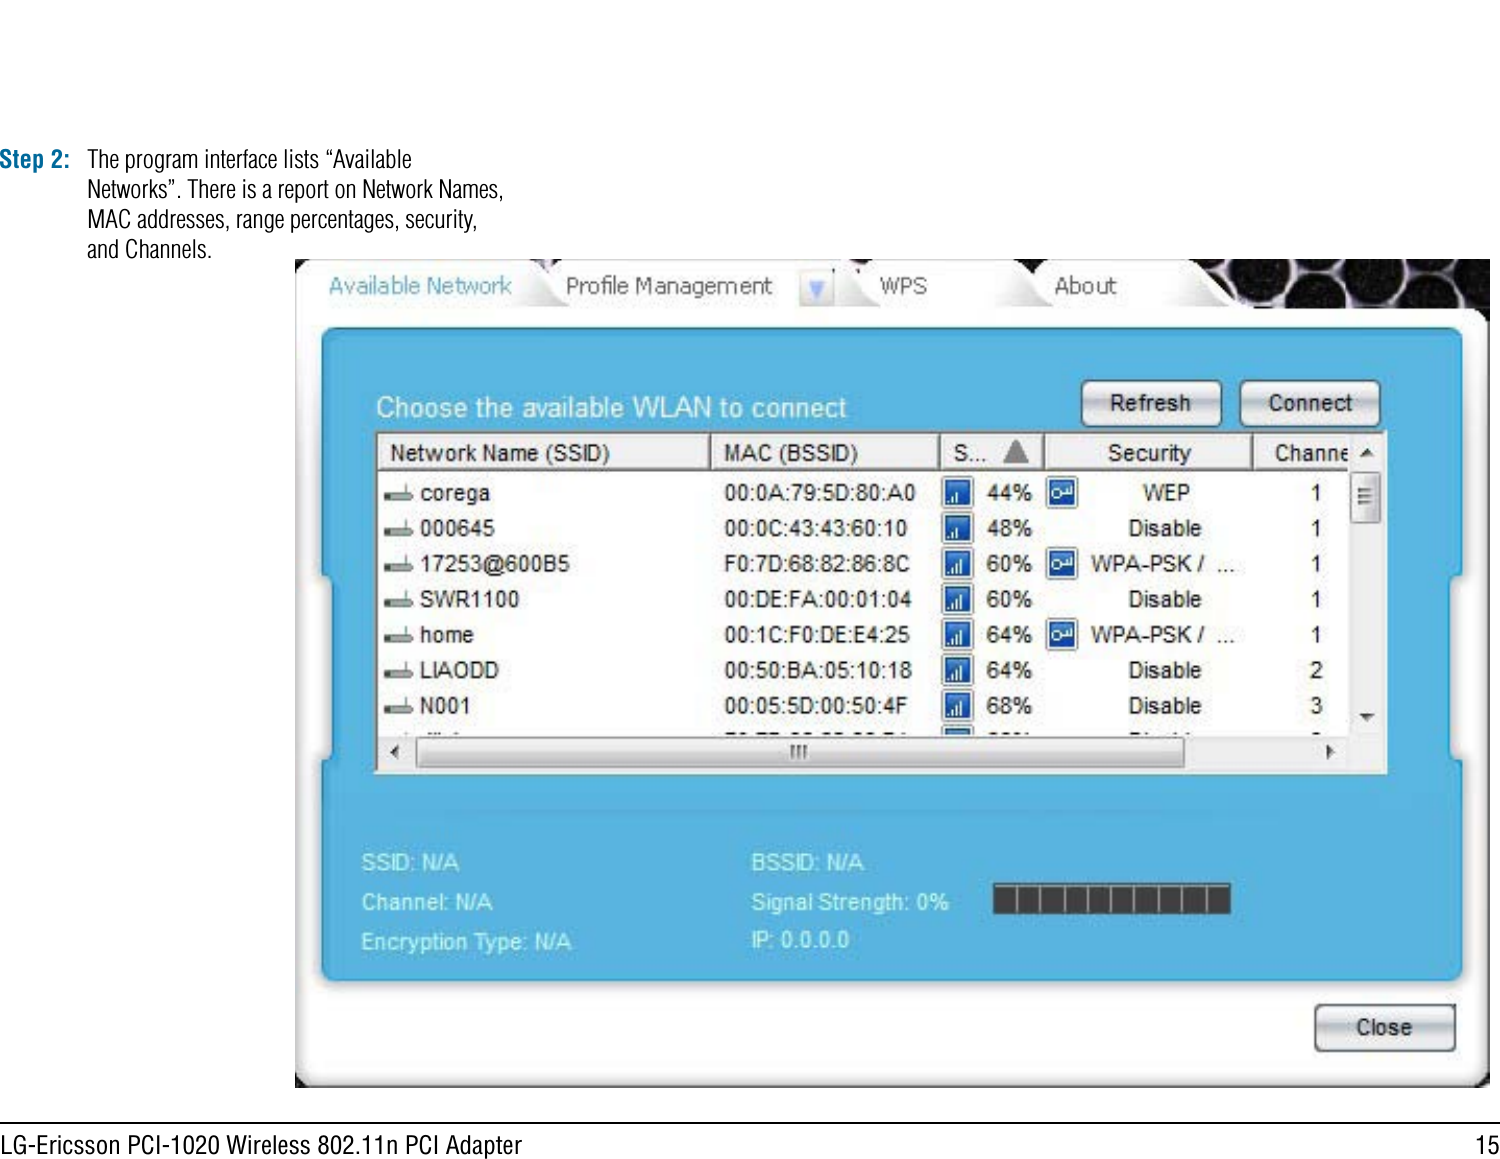Click the vertical scrollbar thumb
Screen dimensions: 1500x1159
point(1365,498)
